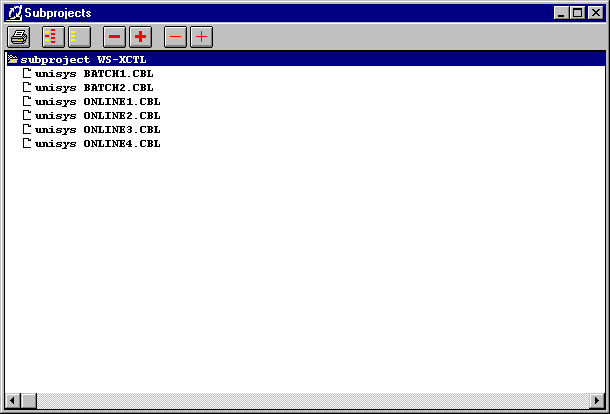
Task: Click the bold red plus toolbar button
Action: tap(140, 37)
